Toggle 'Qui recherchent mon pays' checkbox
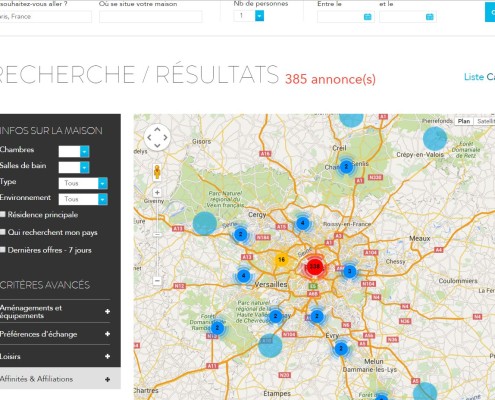This screenshot has width=495, height=400. click(3, 232)
